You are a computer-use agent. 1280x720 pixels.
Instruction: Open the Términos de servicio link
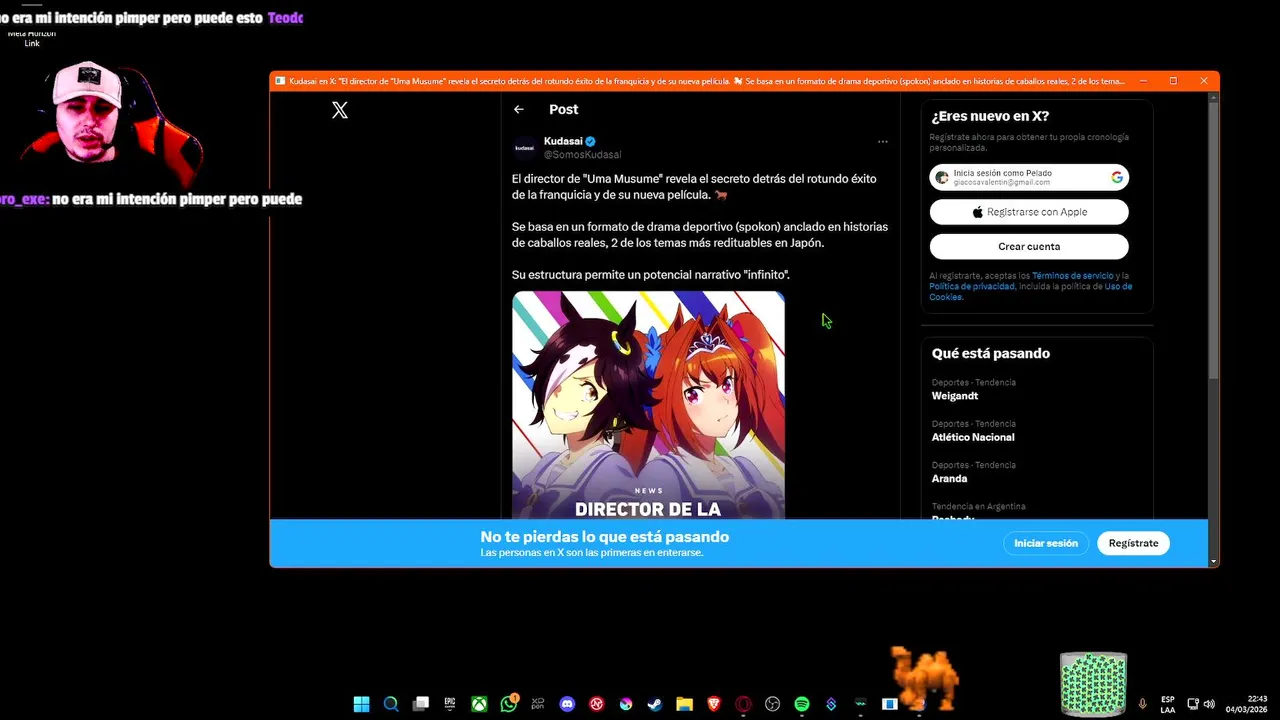click(1072, 276)
